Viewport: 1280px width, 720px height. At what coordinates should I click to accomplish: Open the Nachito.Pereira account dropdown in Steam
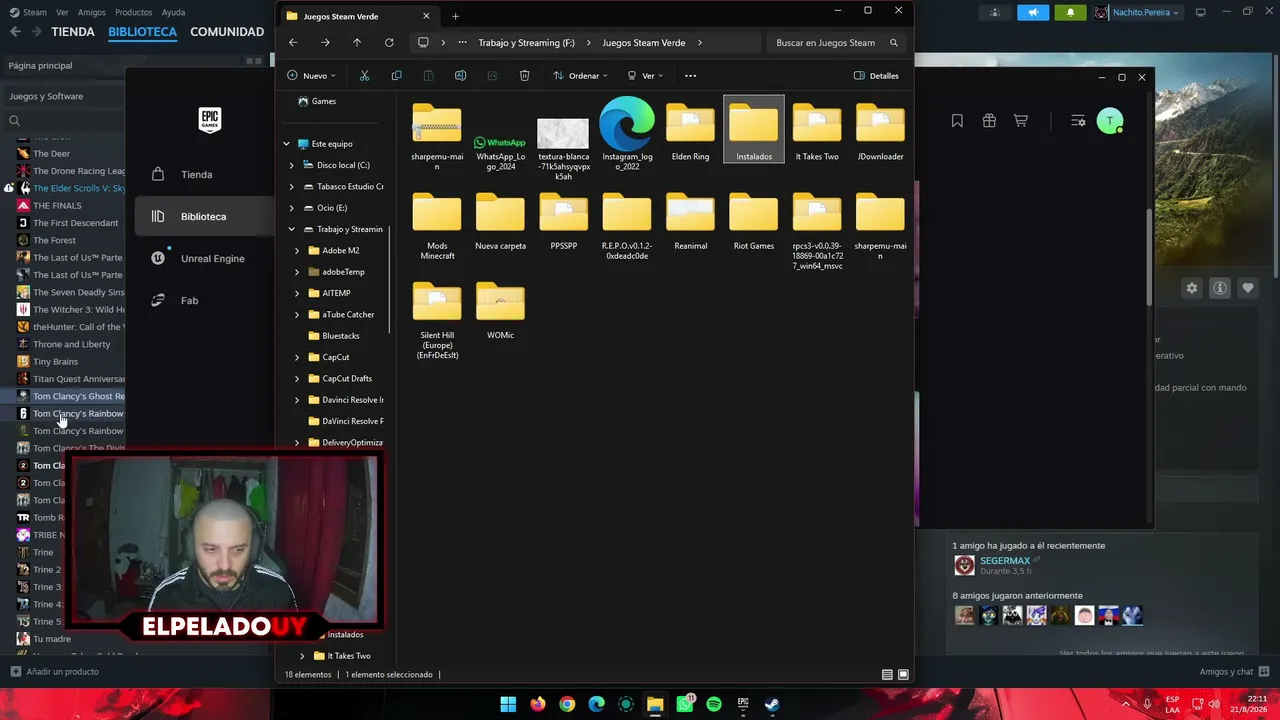click(1137, 12)
